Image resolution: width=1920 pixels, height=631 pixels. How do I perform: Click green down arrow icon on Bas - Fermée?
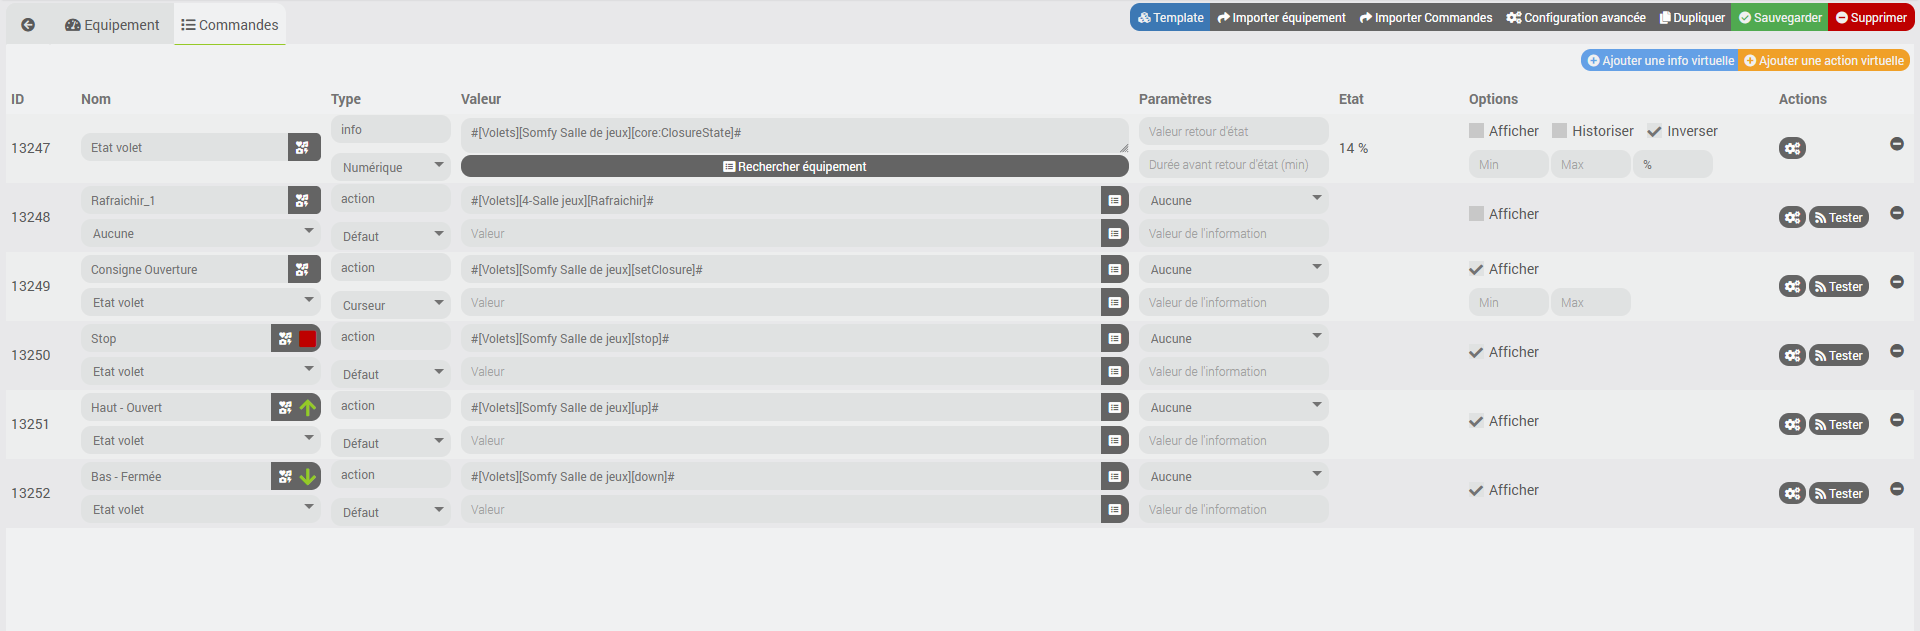click(308, 477)
